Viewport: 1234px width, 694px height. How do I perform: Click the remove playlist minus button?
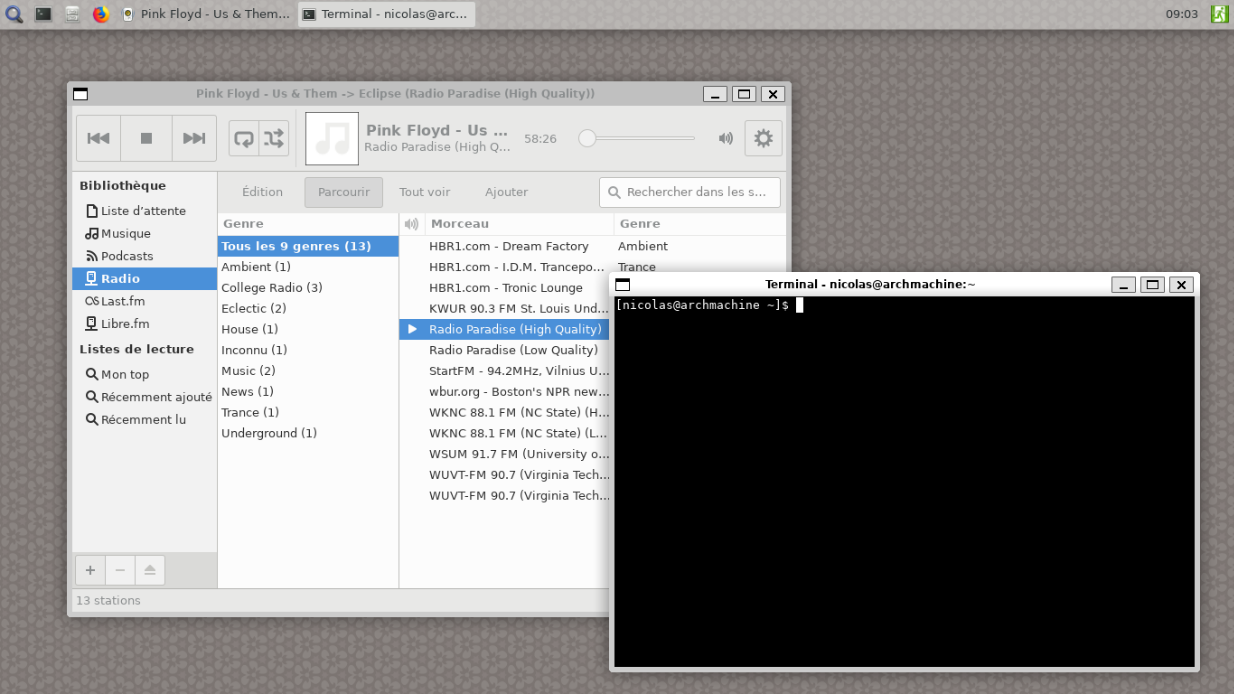120,570
